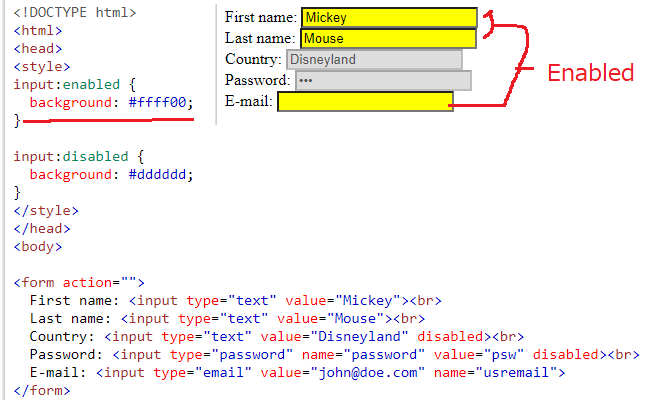The image size is (652, 404).
Task: Click the opening <body> tag line
Action: pyautogui.click(x=38, y=247)
